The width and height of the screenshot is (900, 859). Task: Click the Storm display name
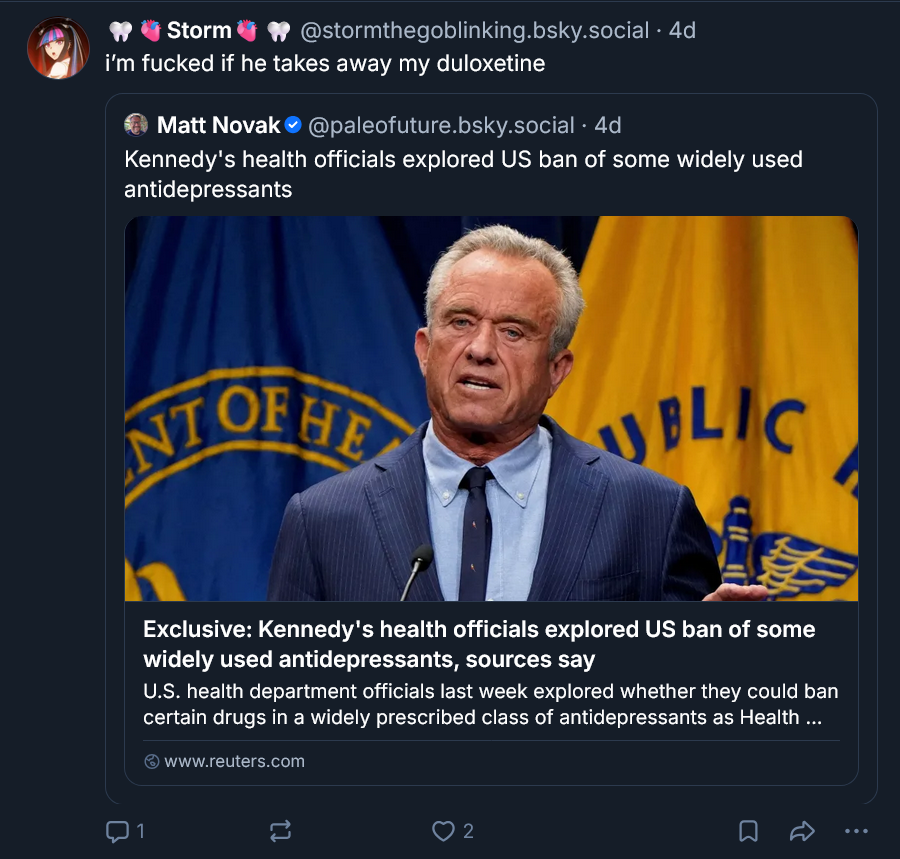199,30
